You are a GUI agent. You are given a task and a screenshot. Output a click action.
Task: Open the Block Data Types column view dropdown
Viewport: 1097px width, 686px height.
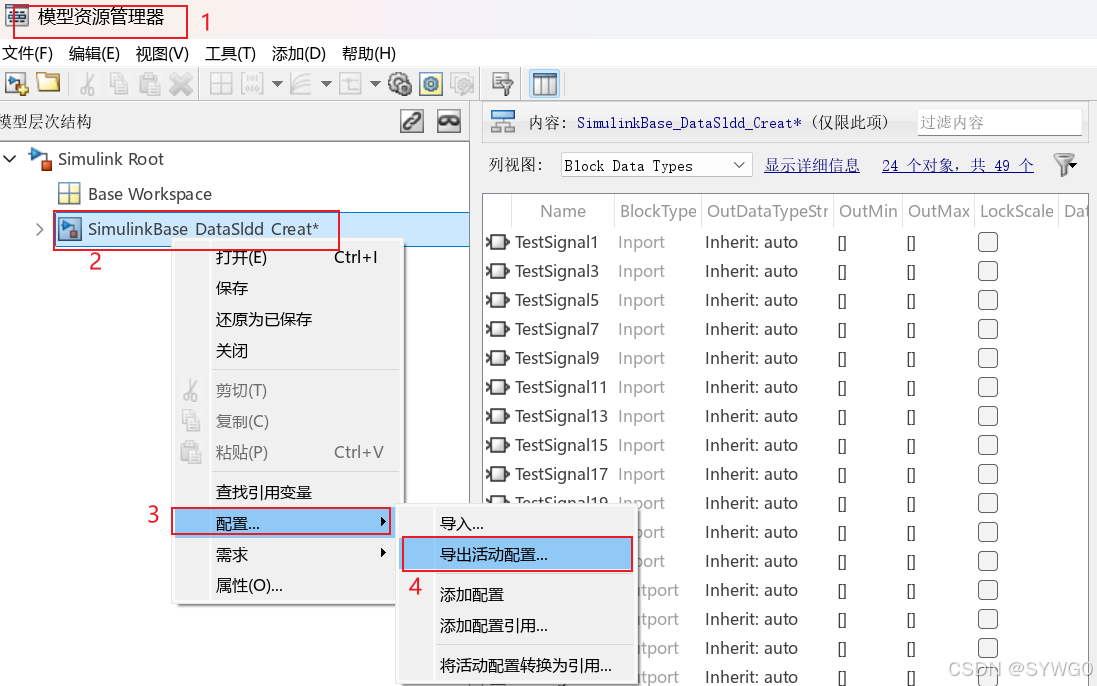click(656, 166)
